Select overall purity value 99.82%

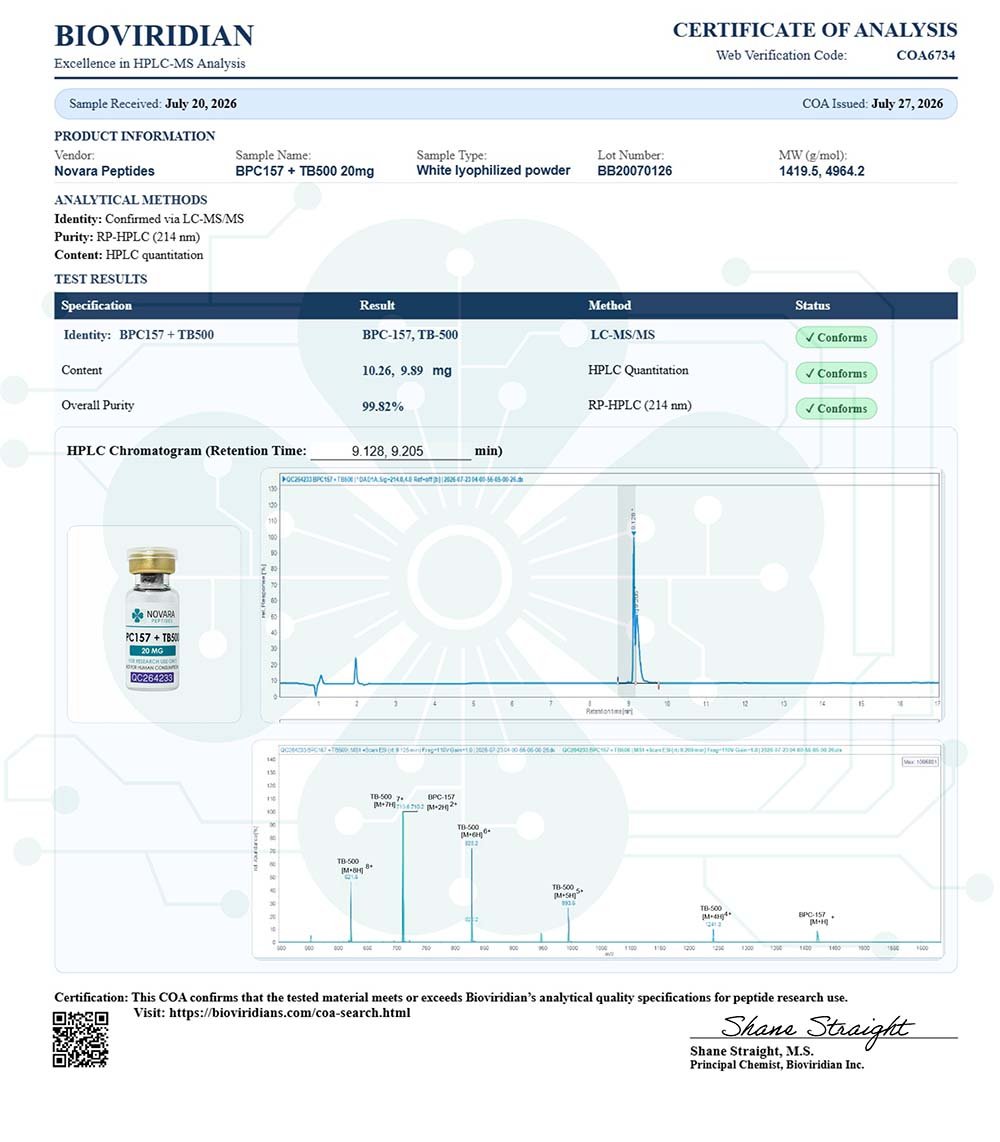point(382,406)
